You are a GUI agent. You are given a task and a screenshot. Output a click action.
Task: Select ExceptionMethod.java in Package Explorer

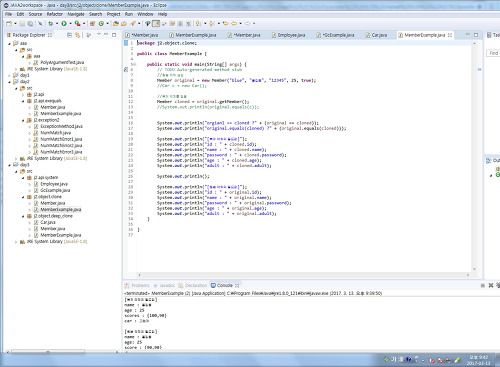pyautogui.click(x=61, y=127)
